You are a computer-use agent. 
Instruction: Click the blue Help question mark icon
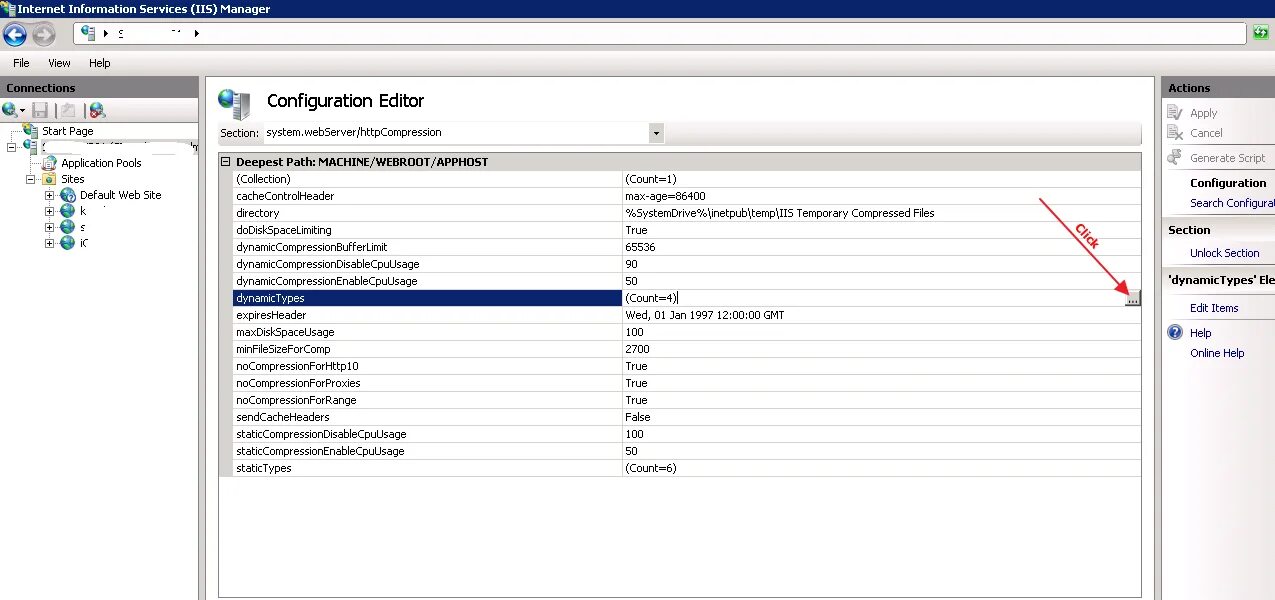point(1175,333)
